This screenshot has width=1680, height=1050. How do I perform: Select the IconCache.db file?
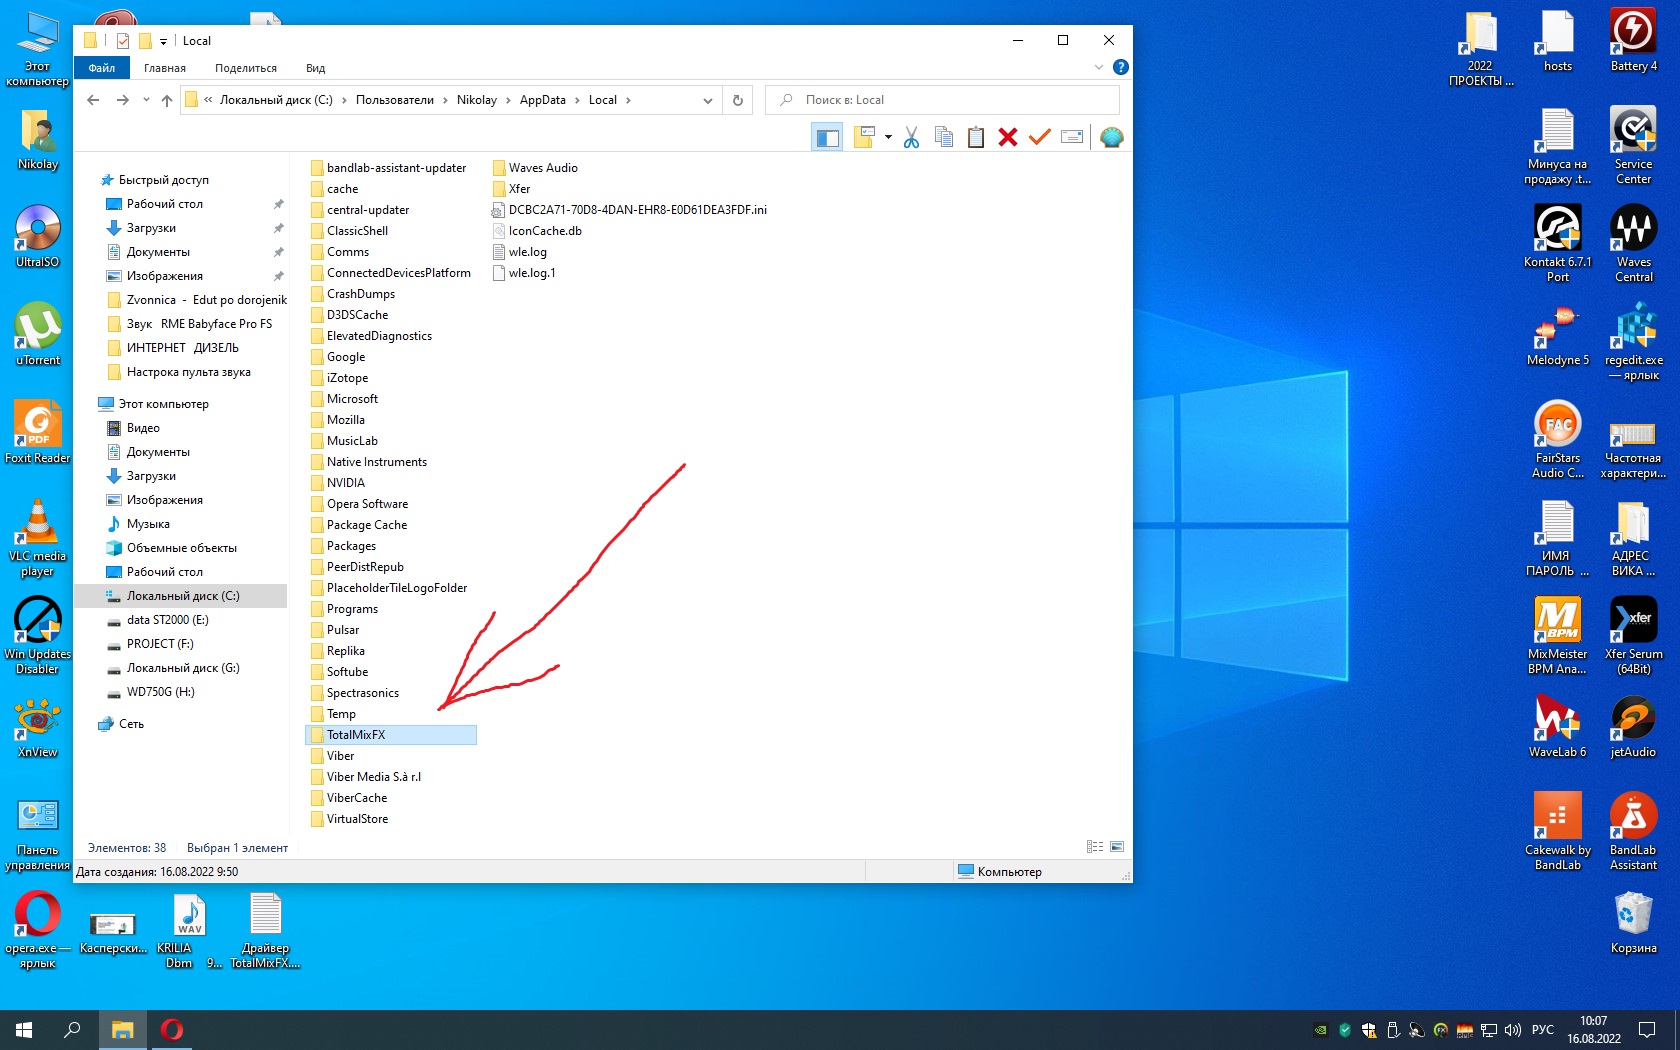click(x=544, y=231)
